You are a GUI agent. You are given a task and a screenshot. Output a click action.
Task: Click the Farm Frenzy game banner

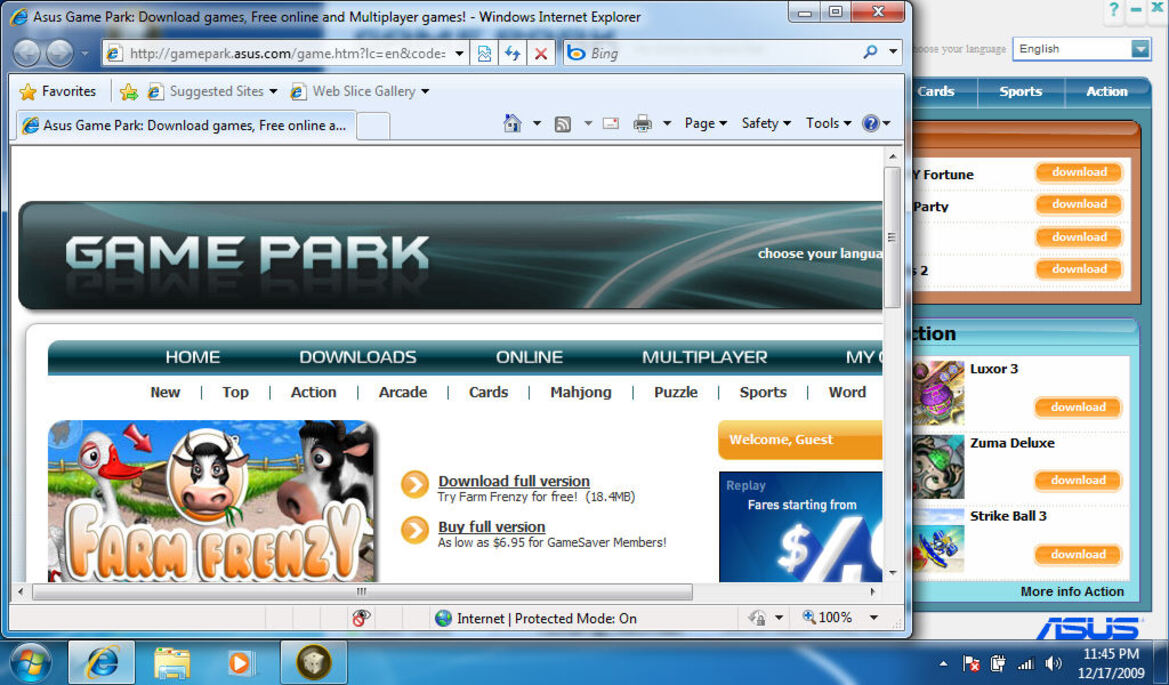pos(212,501)
